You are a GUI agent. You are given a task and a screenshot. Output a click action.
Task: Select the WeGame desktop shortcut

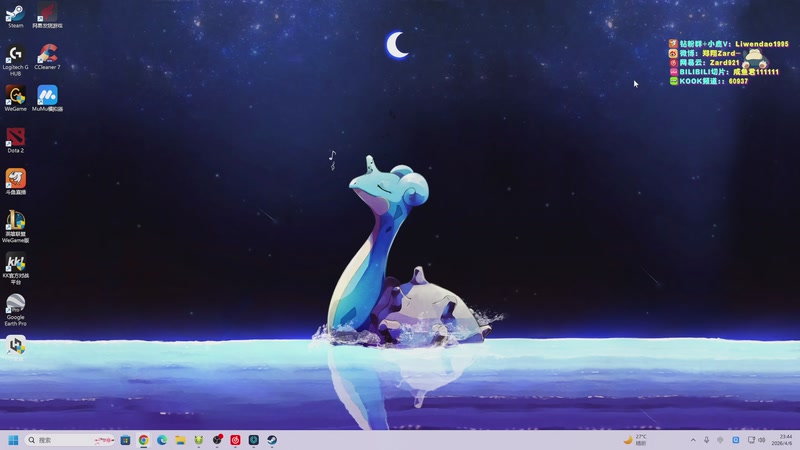(15, 99)
